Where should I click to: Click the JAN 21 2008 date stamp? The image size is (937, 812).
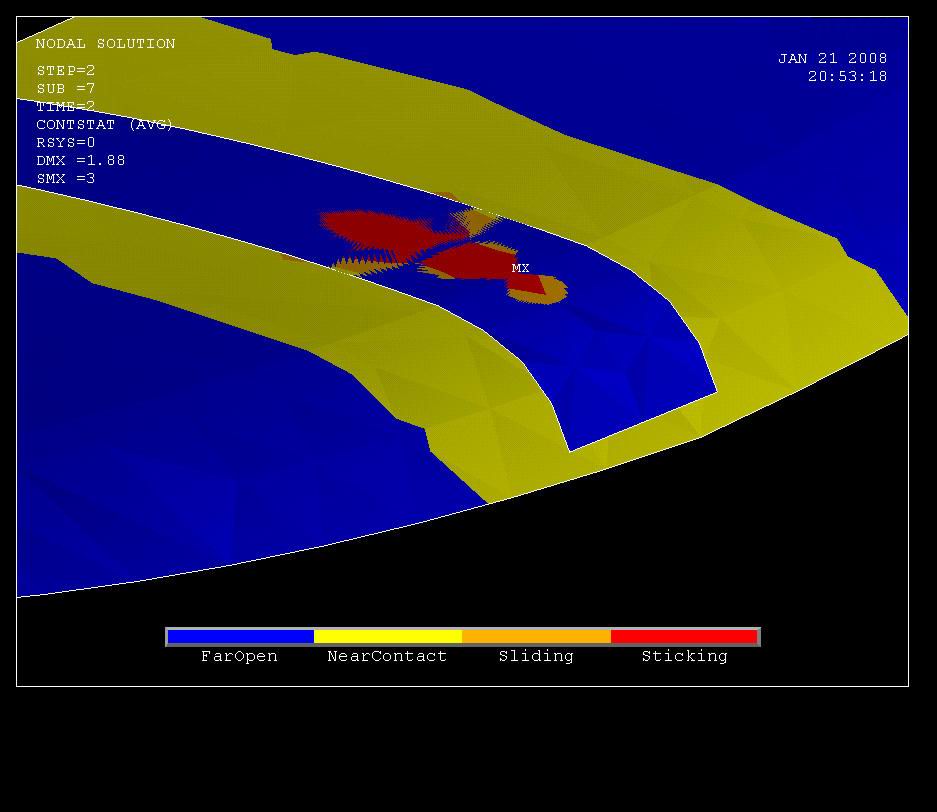tap(832, 58)
